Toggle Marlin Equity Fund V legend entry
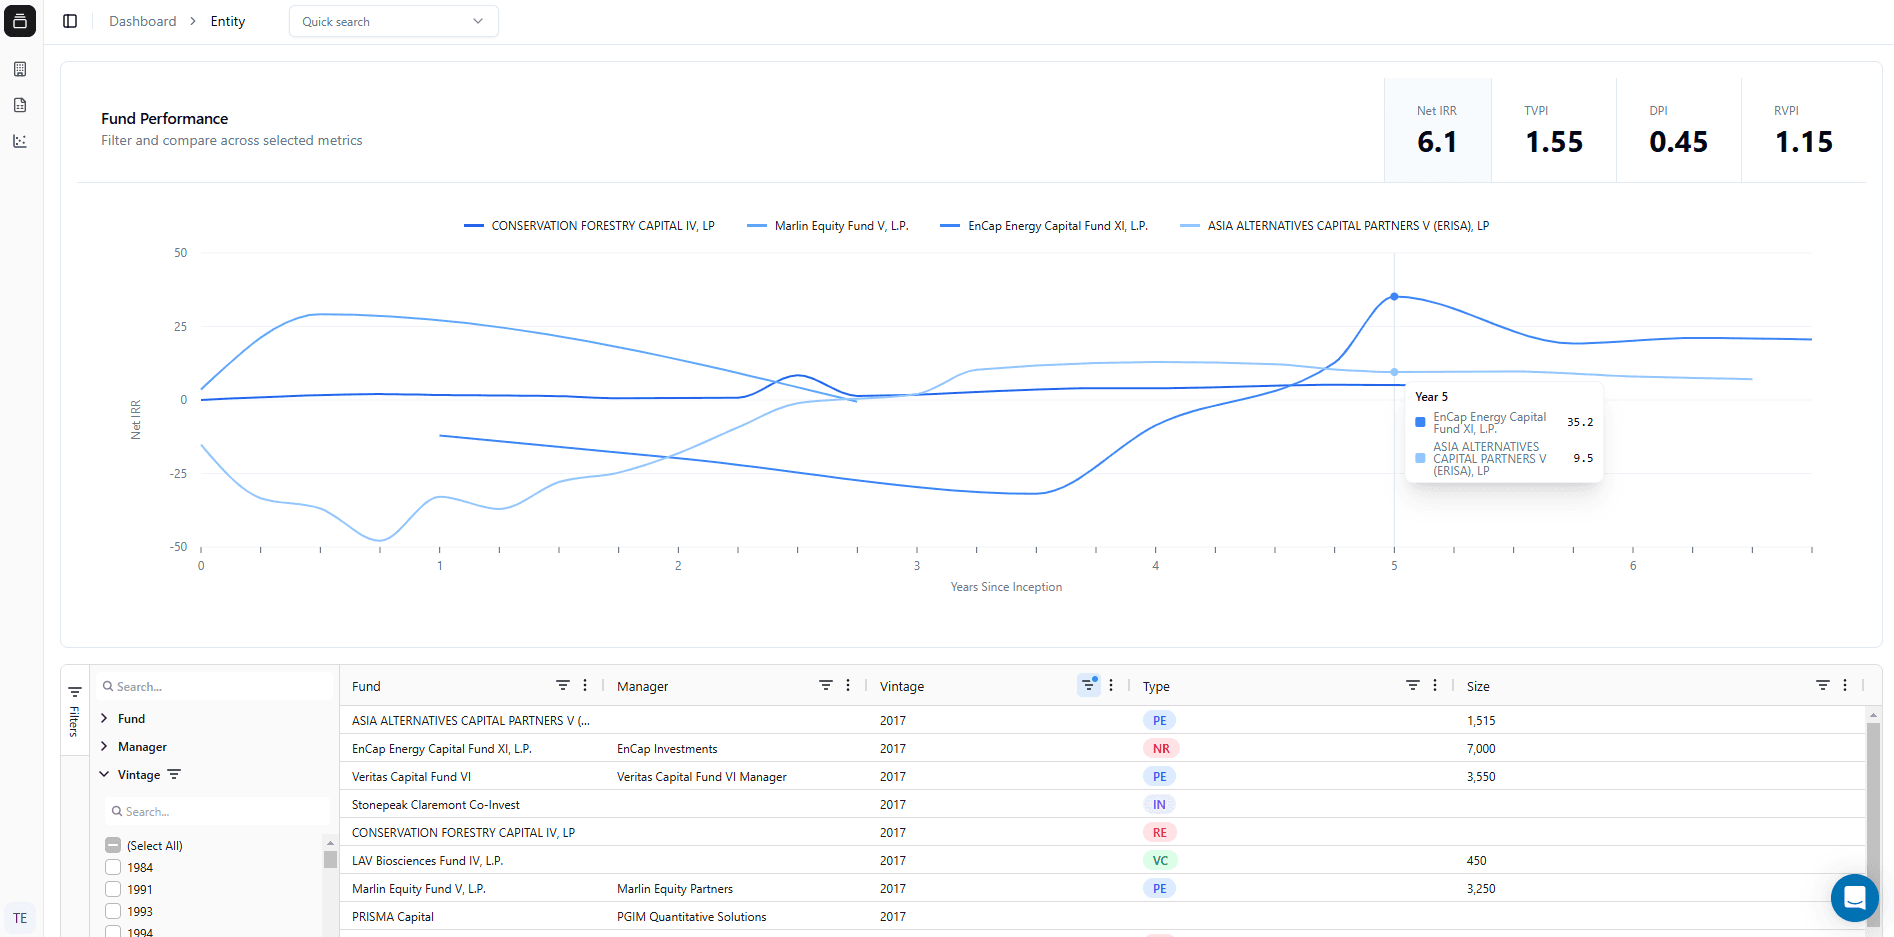Image resolution: width=1894 pixels, height=937 pixels. (828, 226)
